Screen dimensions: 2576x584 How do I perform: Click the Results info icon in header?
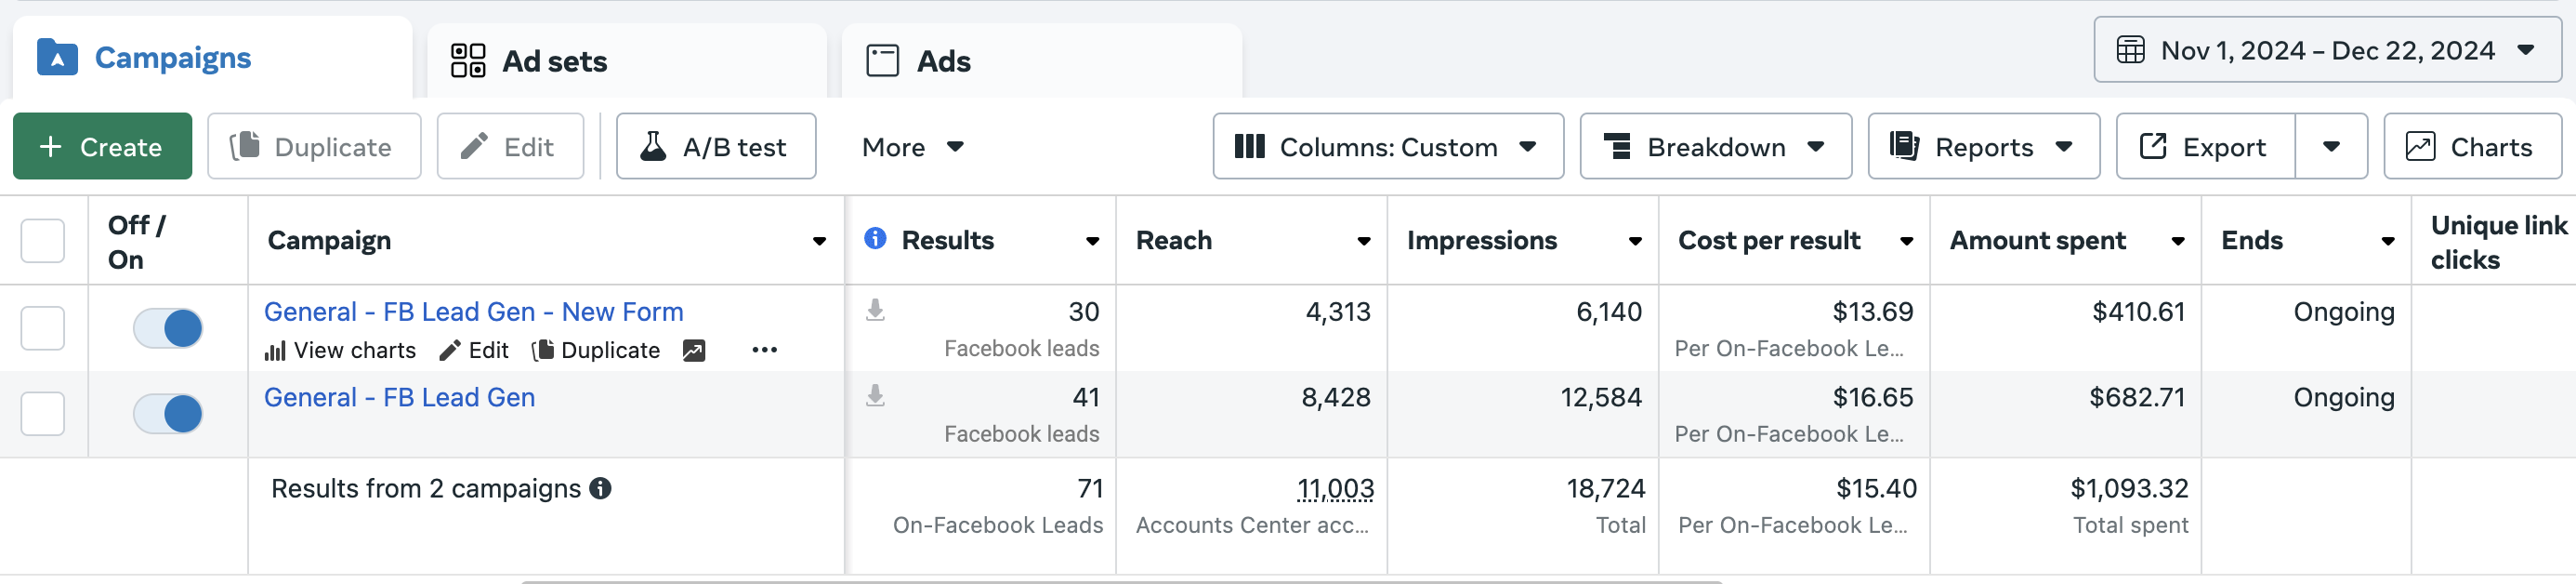[875, 239]
